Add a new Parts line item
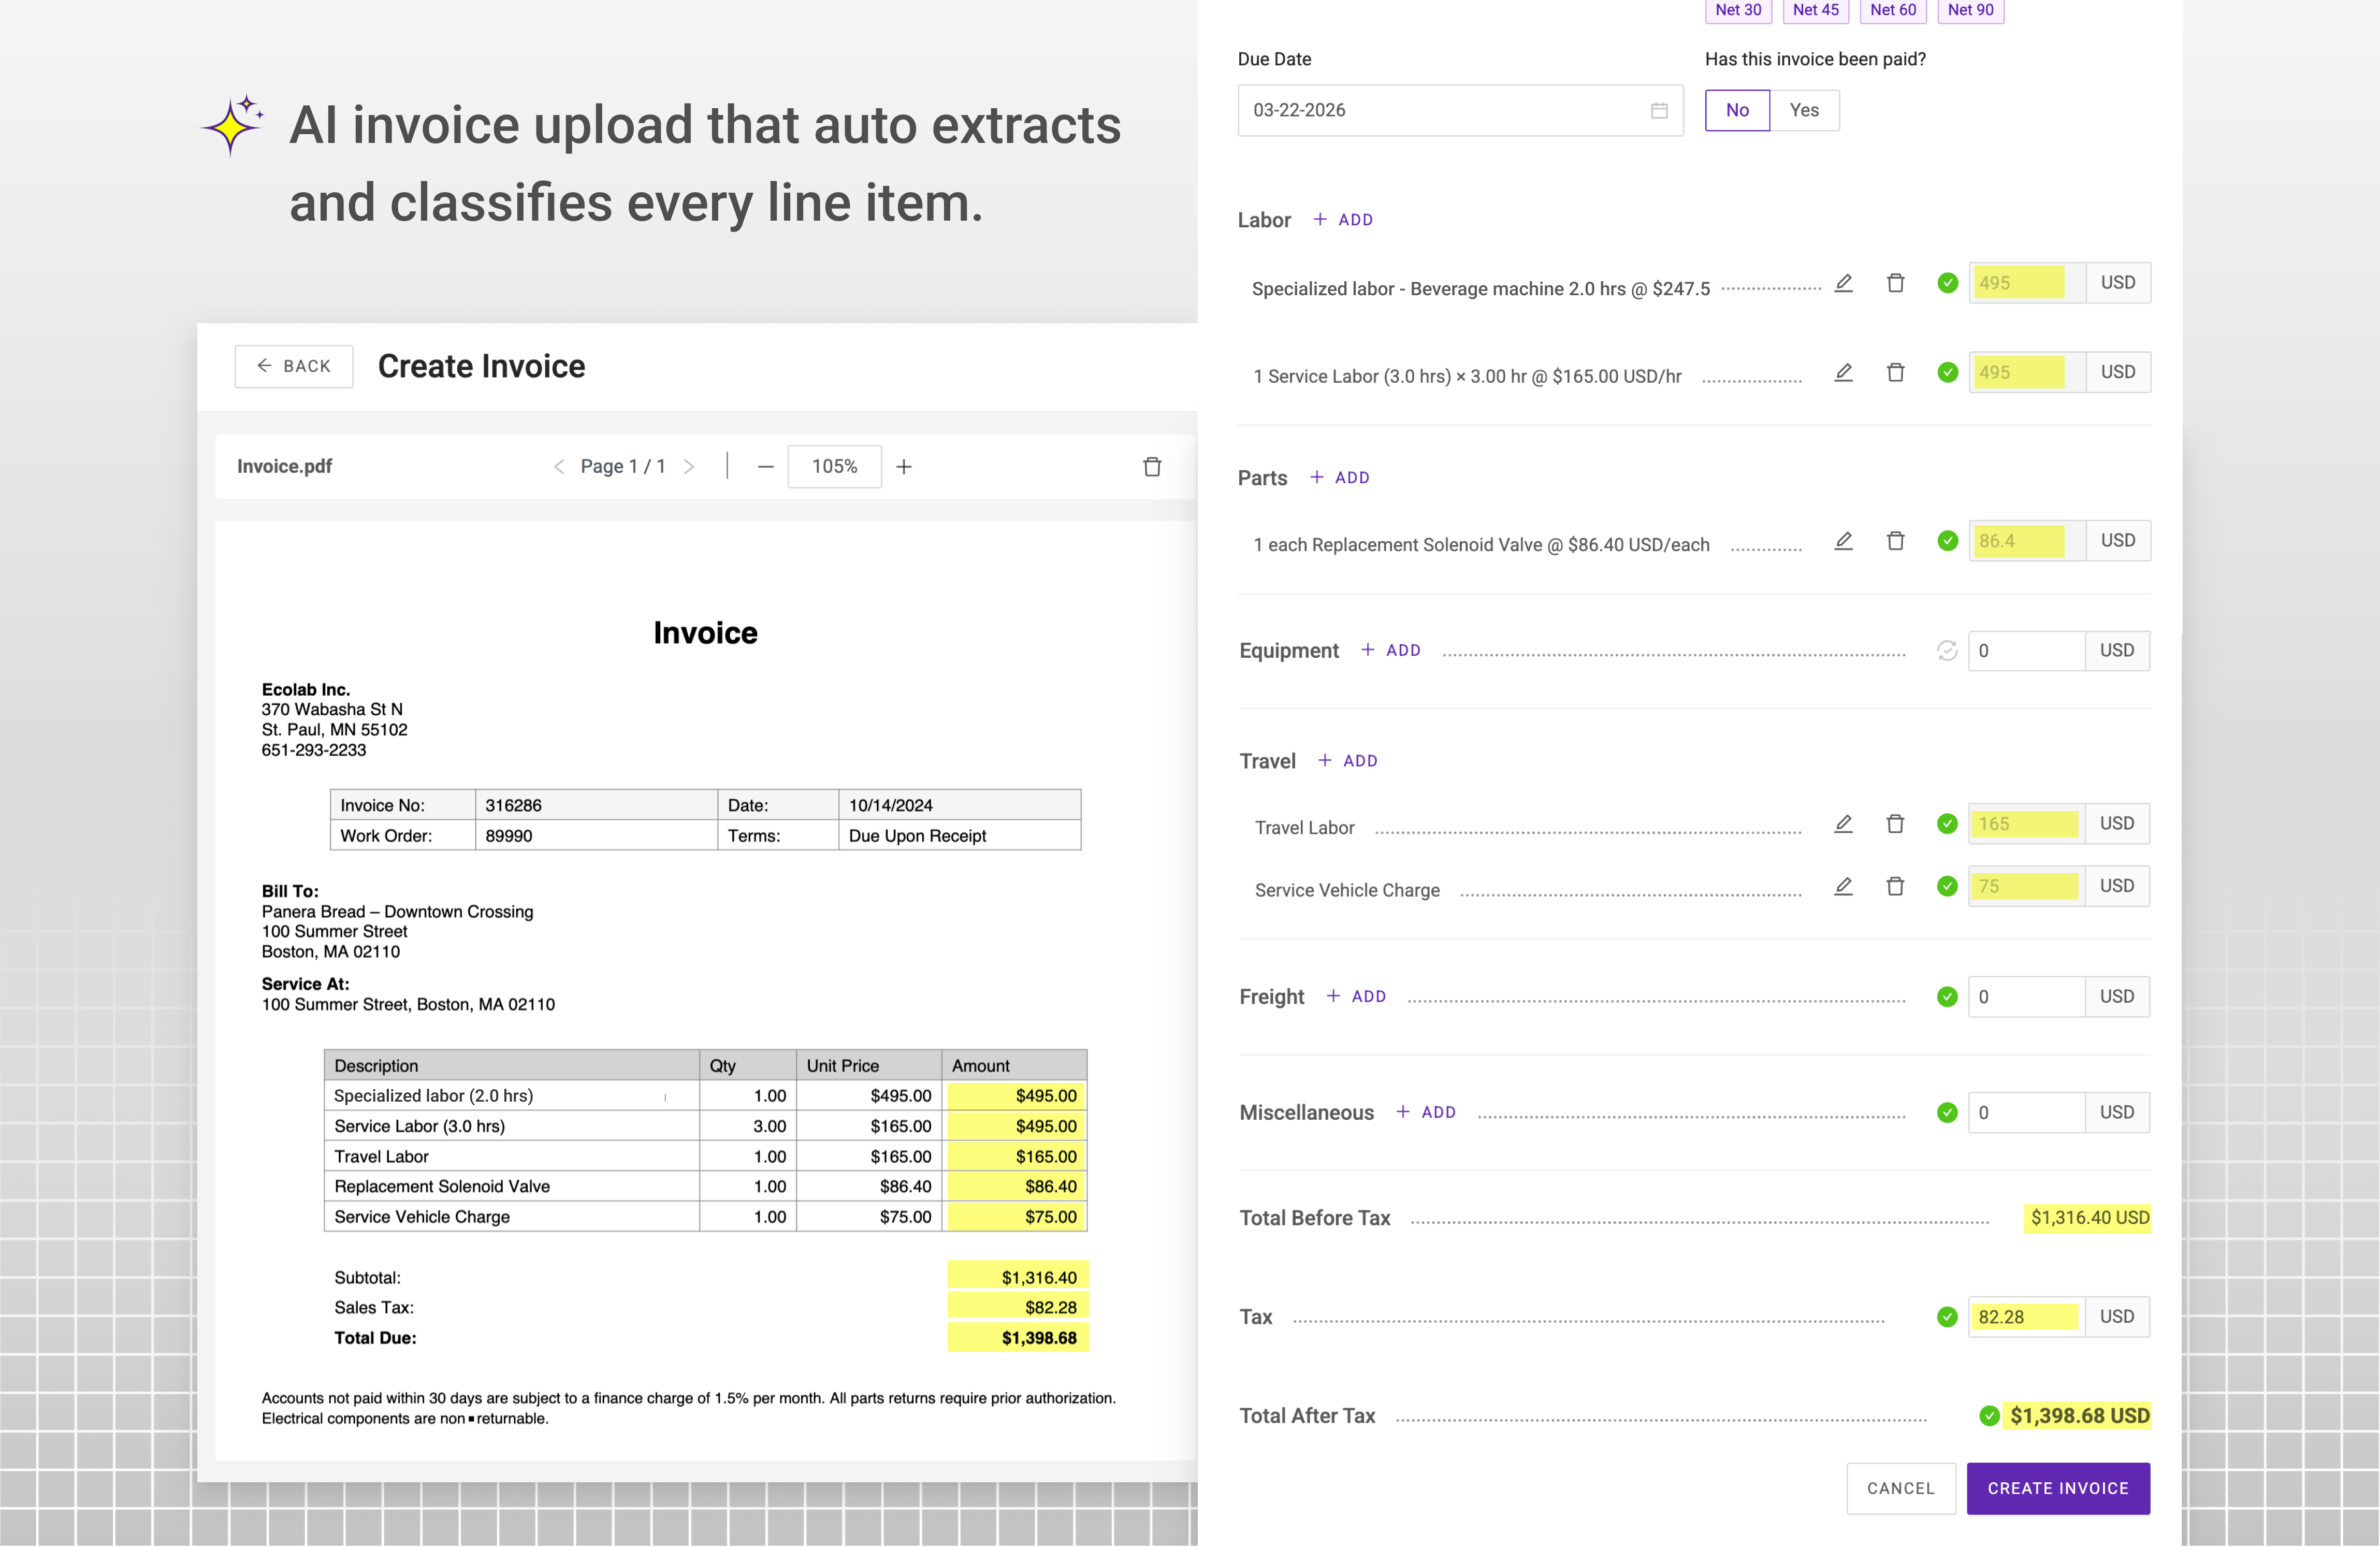 click(x=1340, y=478)
